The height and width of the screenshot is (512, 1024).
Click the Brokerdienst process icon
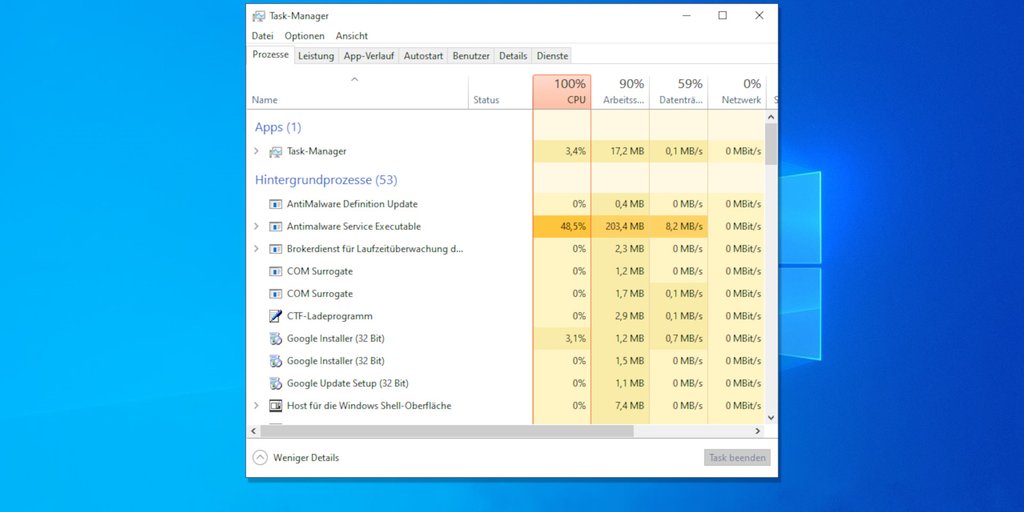point(276,249)
